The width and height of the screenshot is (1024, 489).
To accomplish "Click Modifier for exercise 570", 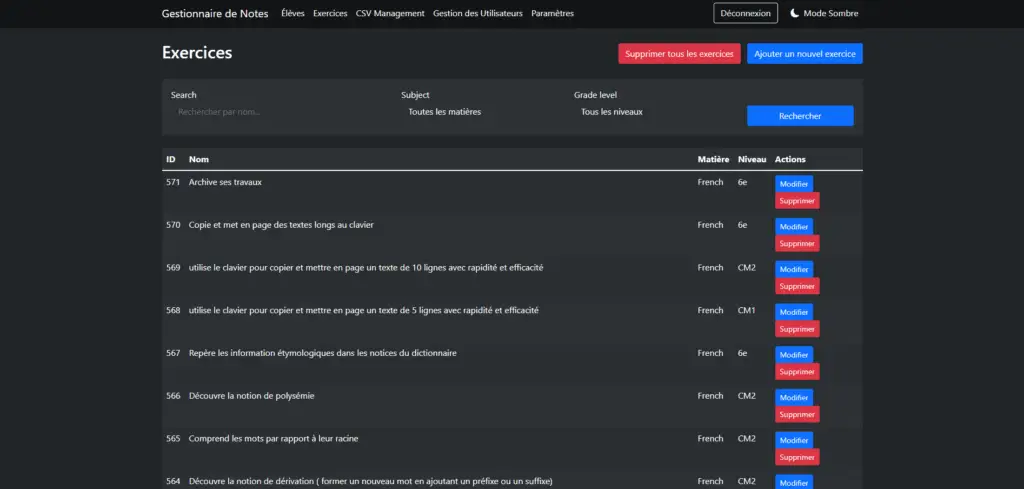I will point(794,227).
